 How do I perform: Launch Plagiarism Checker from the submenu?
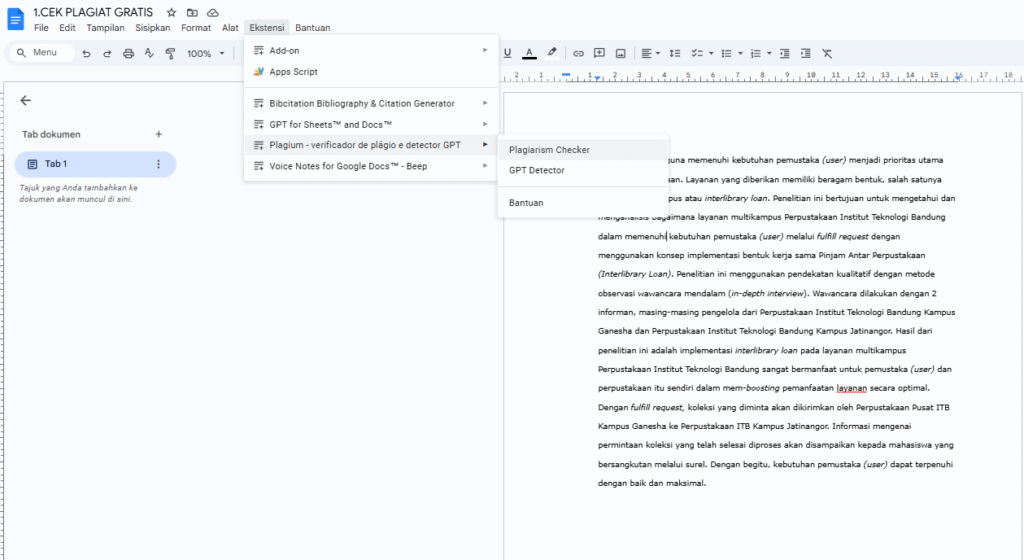(x=583, y=149)
